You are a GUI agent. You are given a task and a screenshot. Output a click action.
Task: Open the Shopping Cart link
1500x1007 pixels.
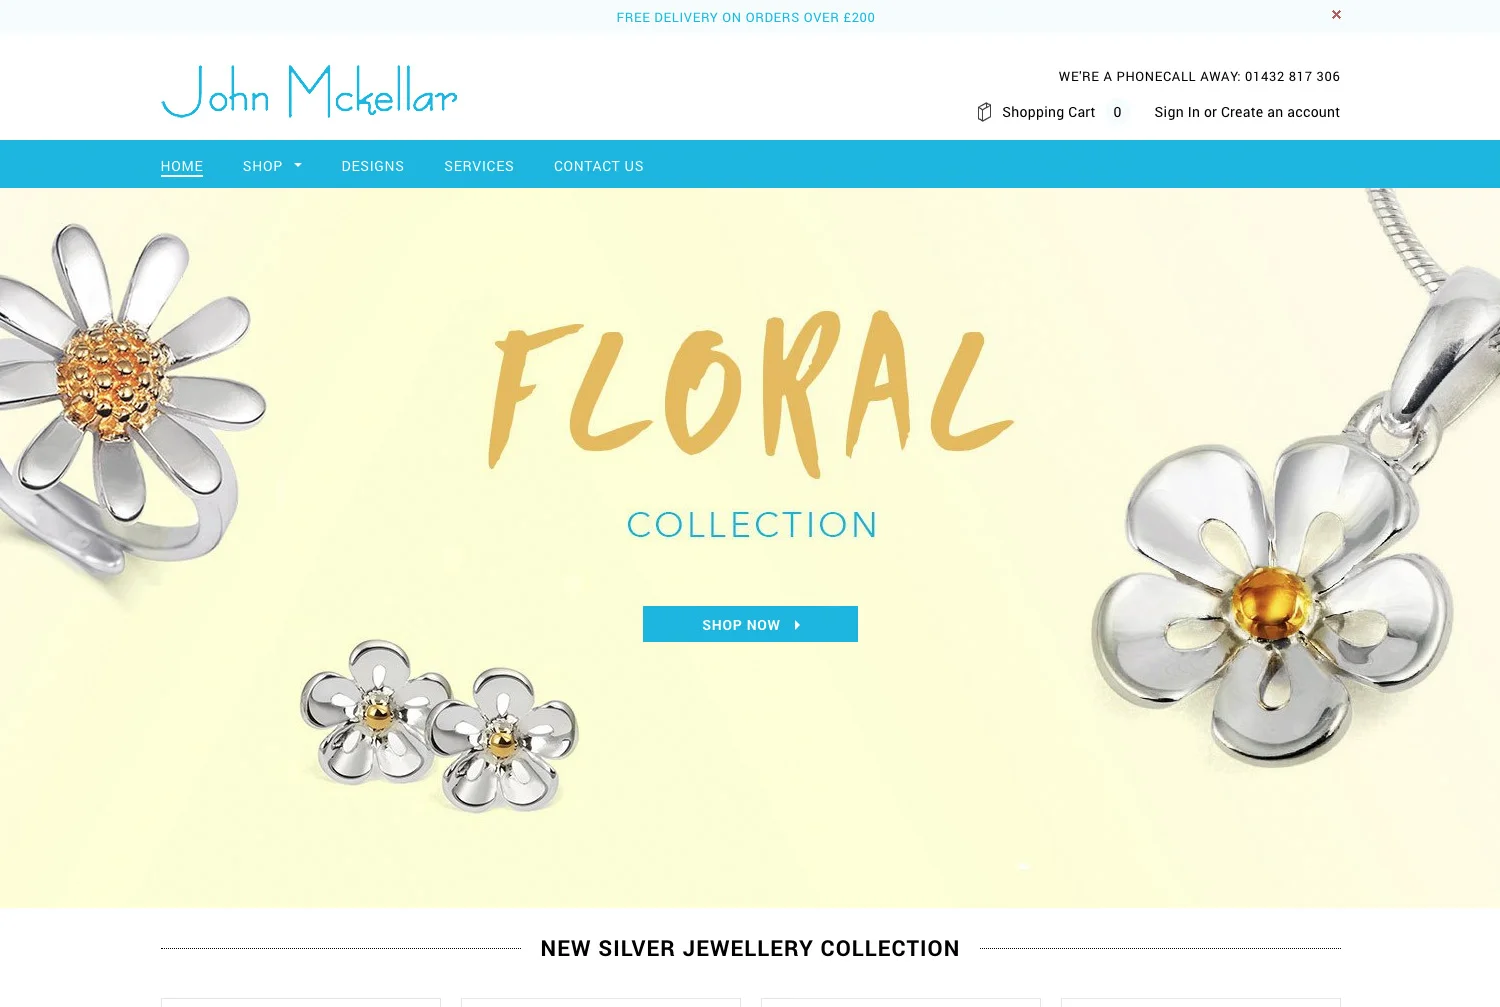[1048, 112]
